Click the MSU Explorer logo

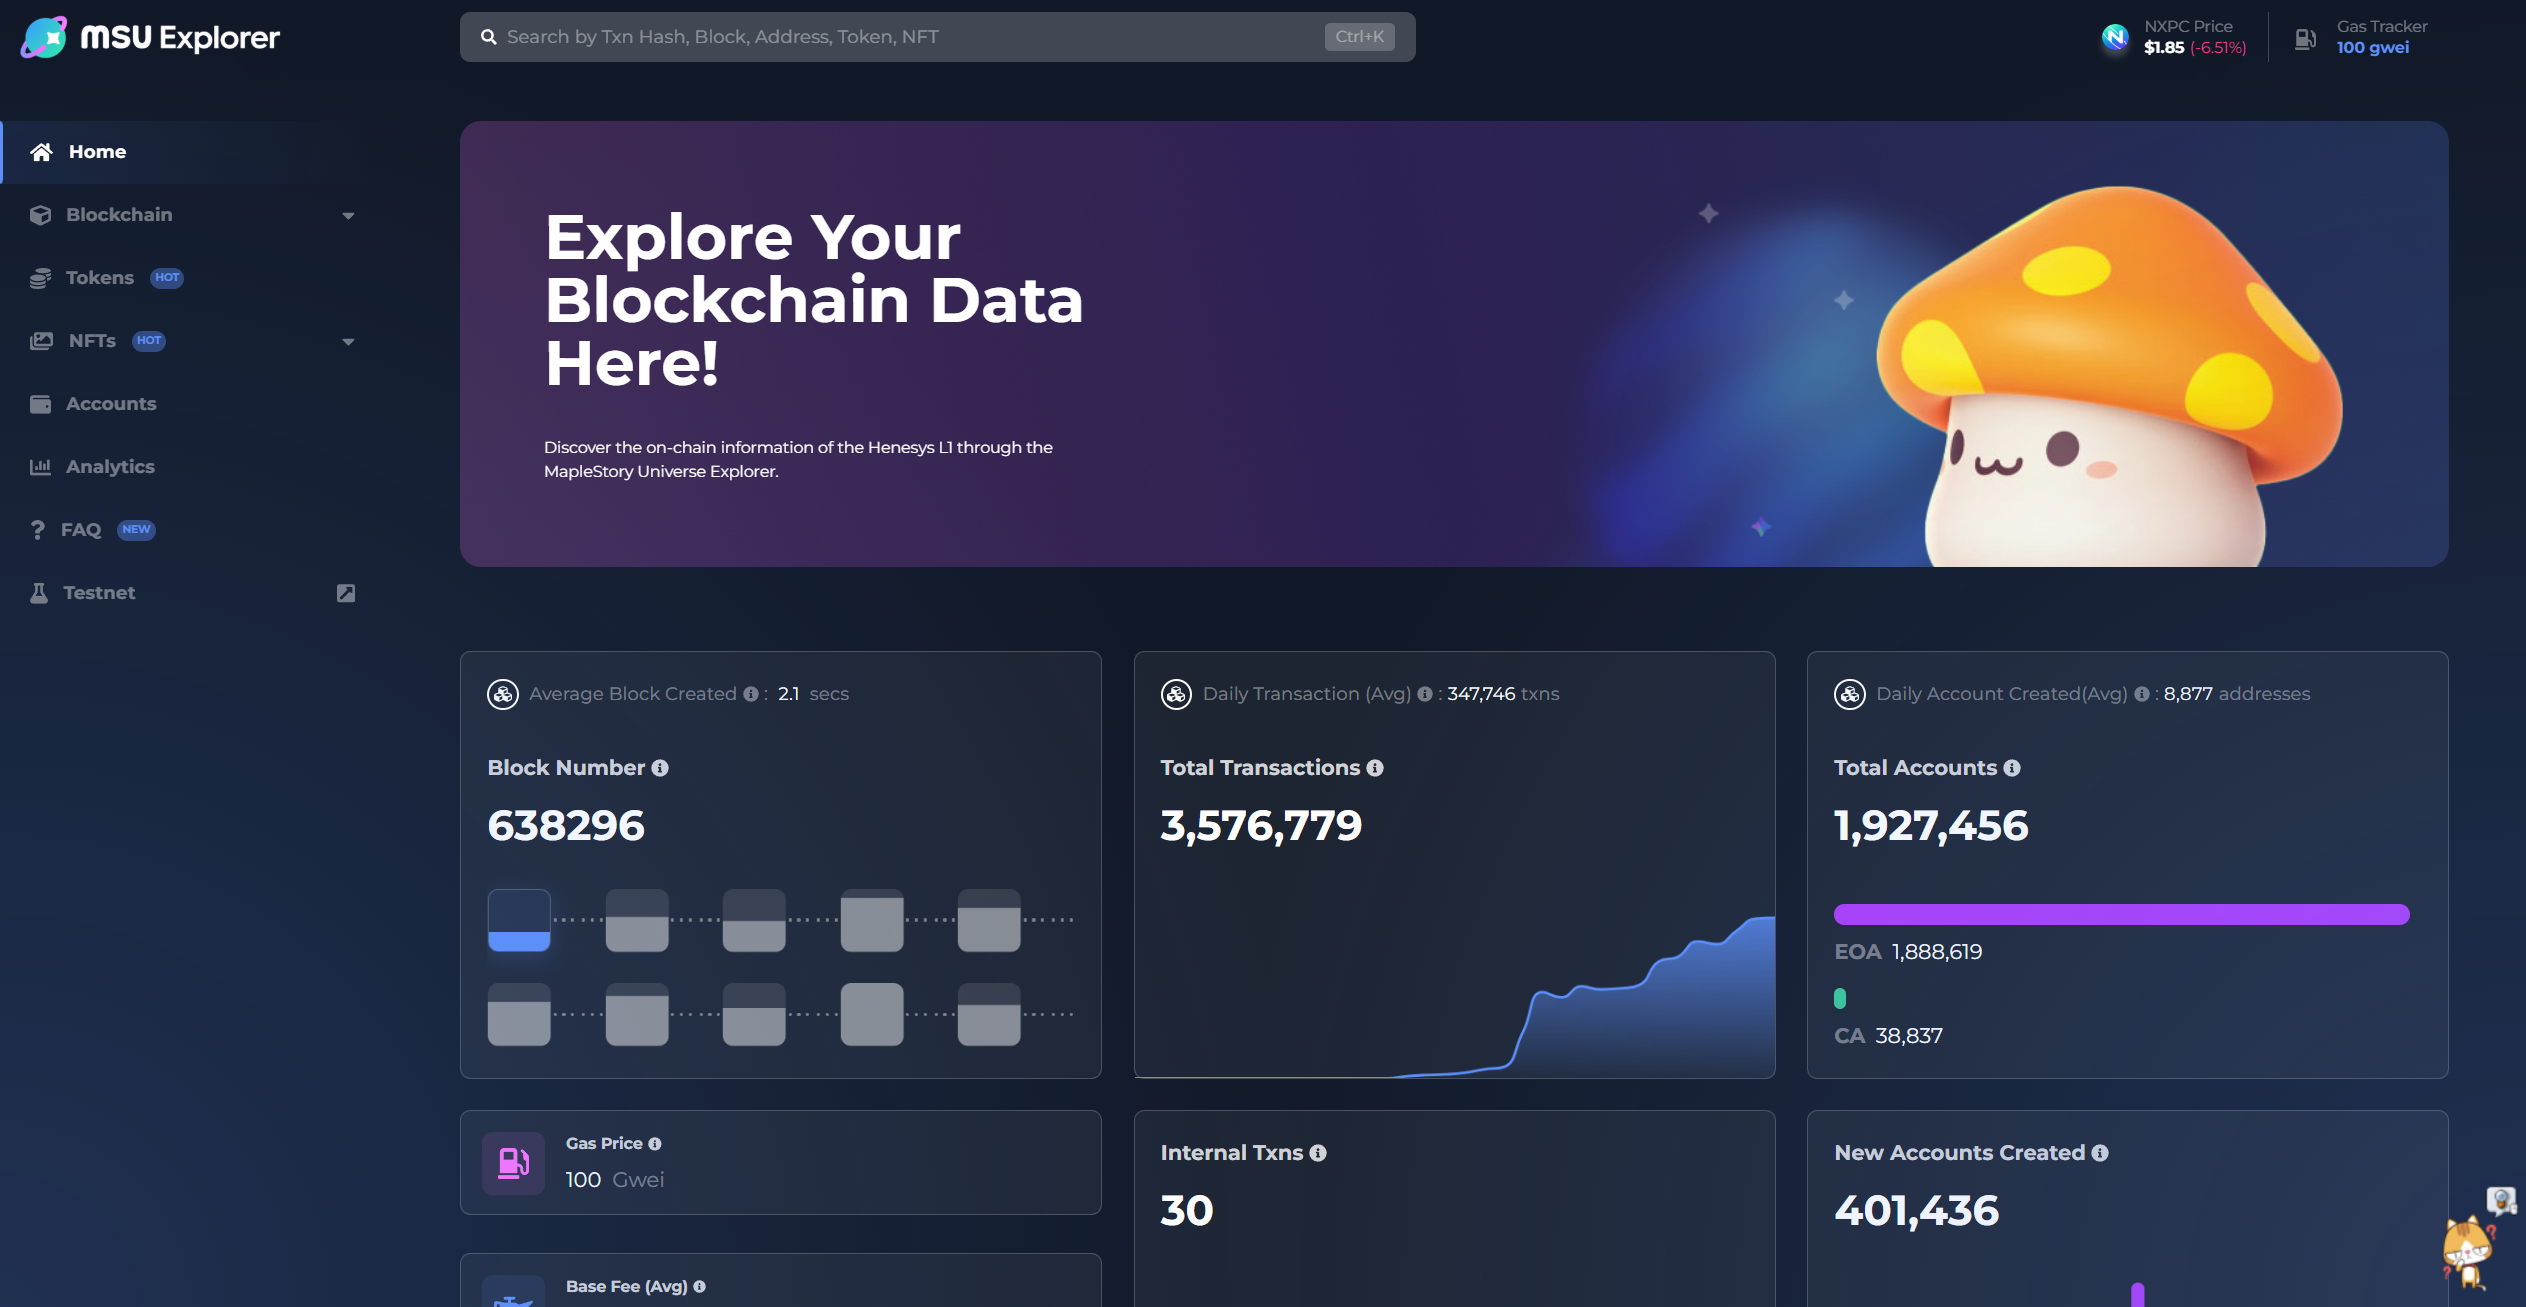click(x=150, y=37)
